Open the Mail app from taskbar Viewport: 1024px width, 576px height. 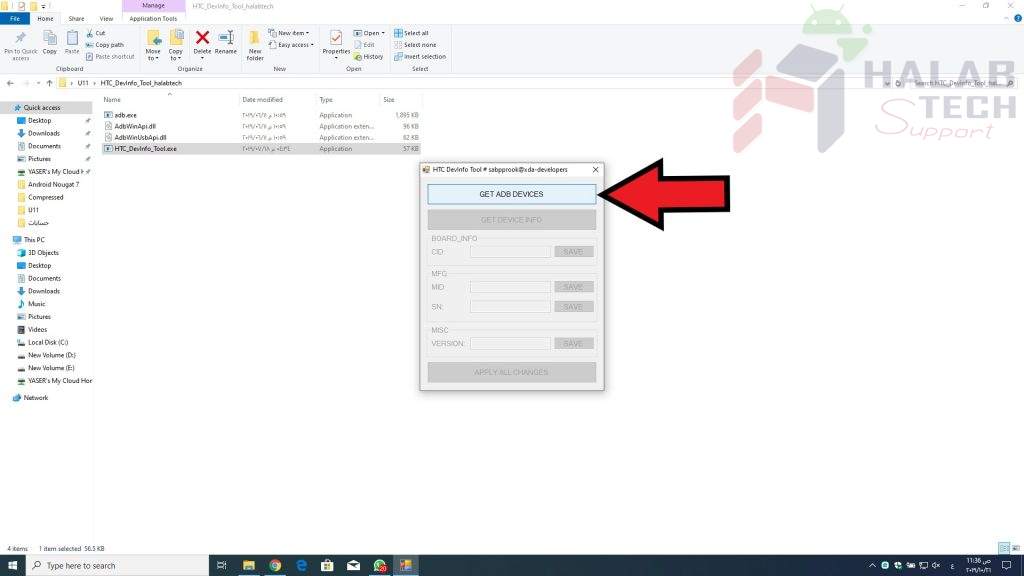click(353, 566)
